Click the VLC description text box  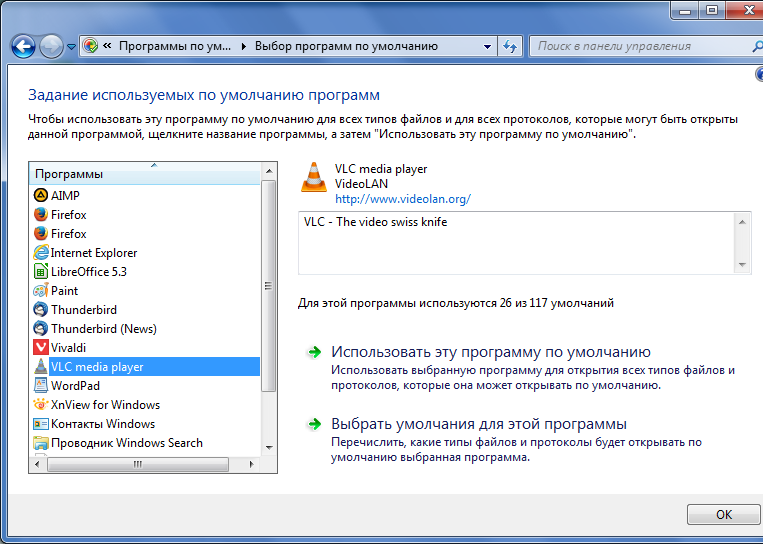pyautogui.click(x=516, y=243)
